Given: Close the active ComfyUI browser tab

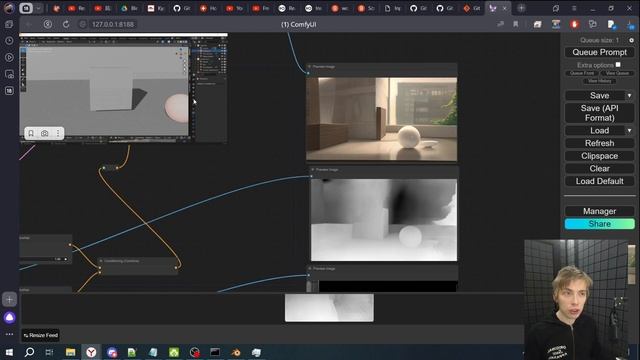Looking at the screenshot, I should [505, 8].
